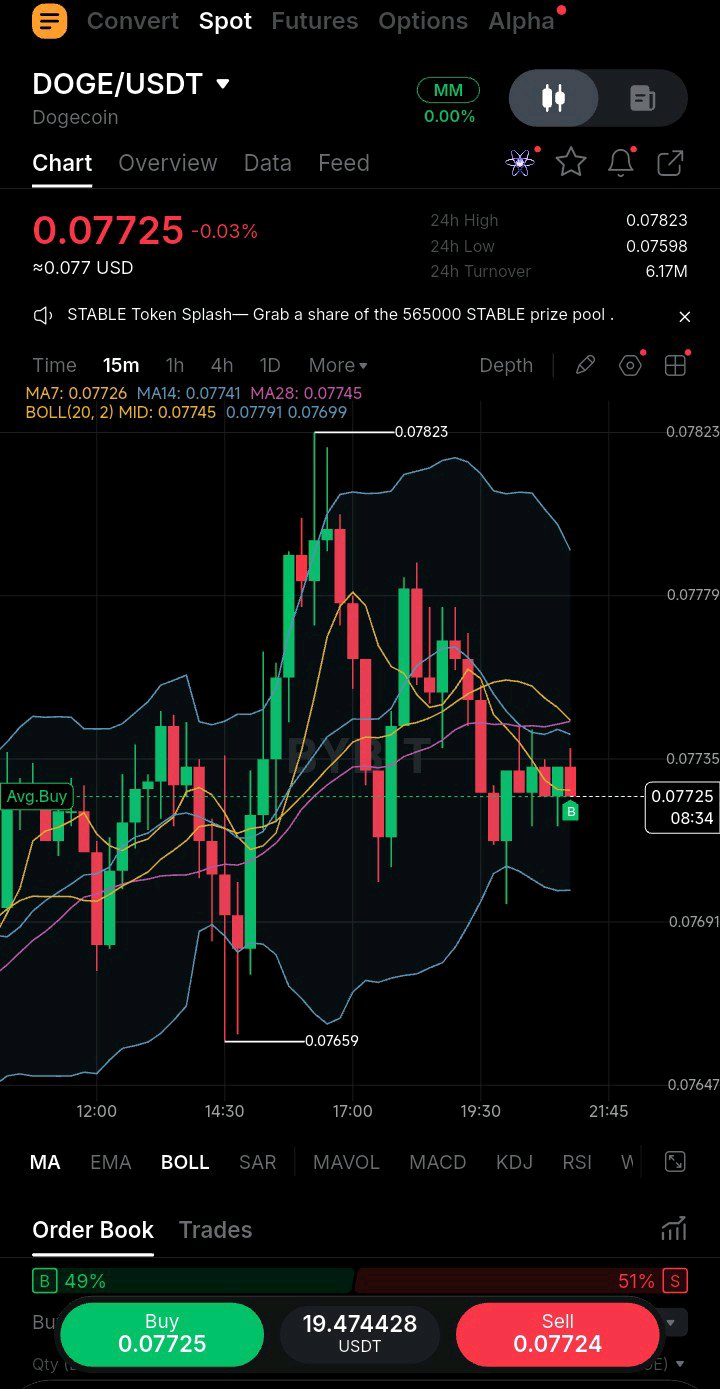Switch to the news/document view toggle
This screenshot has width=720, height=1389.
coord(642,98)
